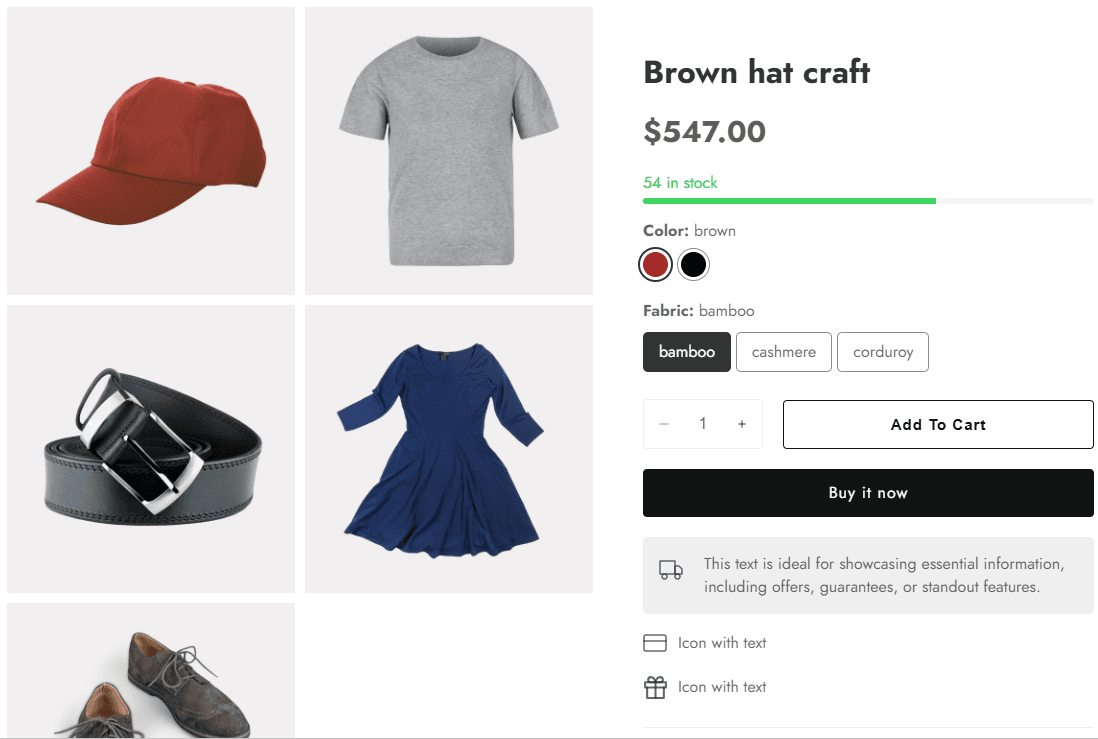Click the Brown hat craft title

(756, 72)
